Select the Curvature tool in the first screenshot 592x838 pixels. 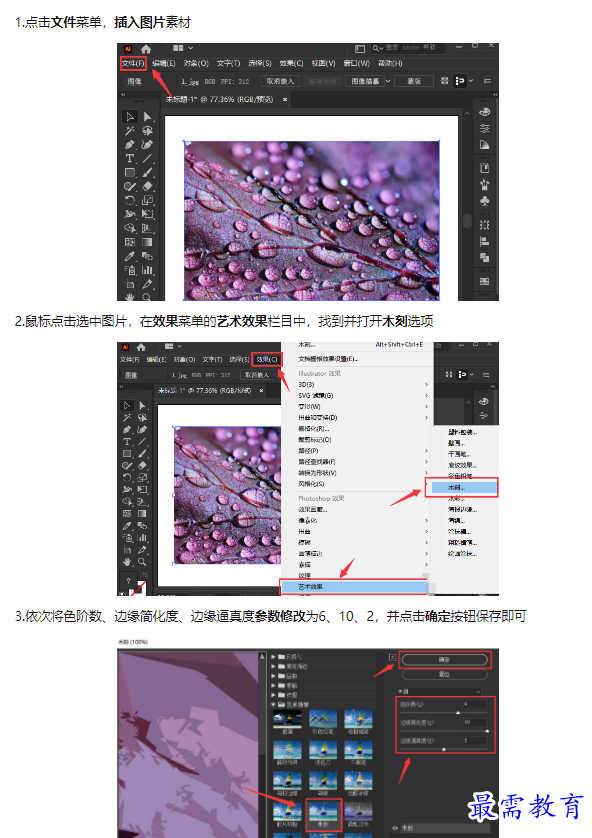click(147, 144)
